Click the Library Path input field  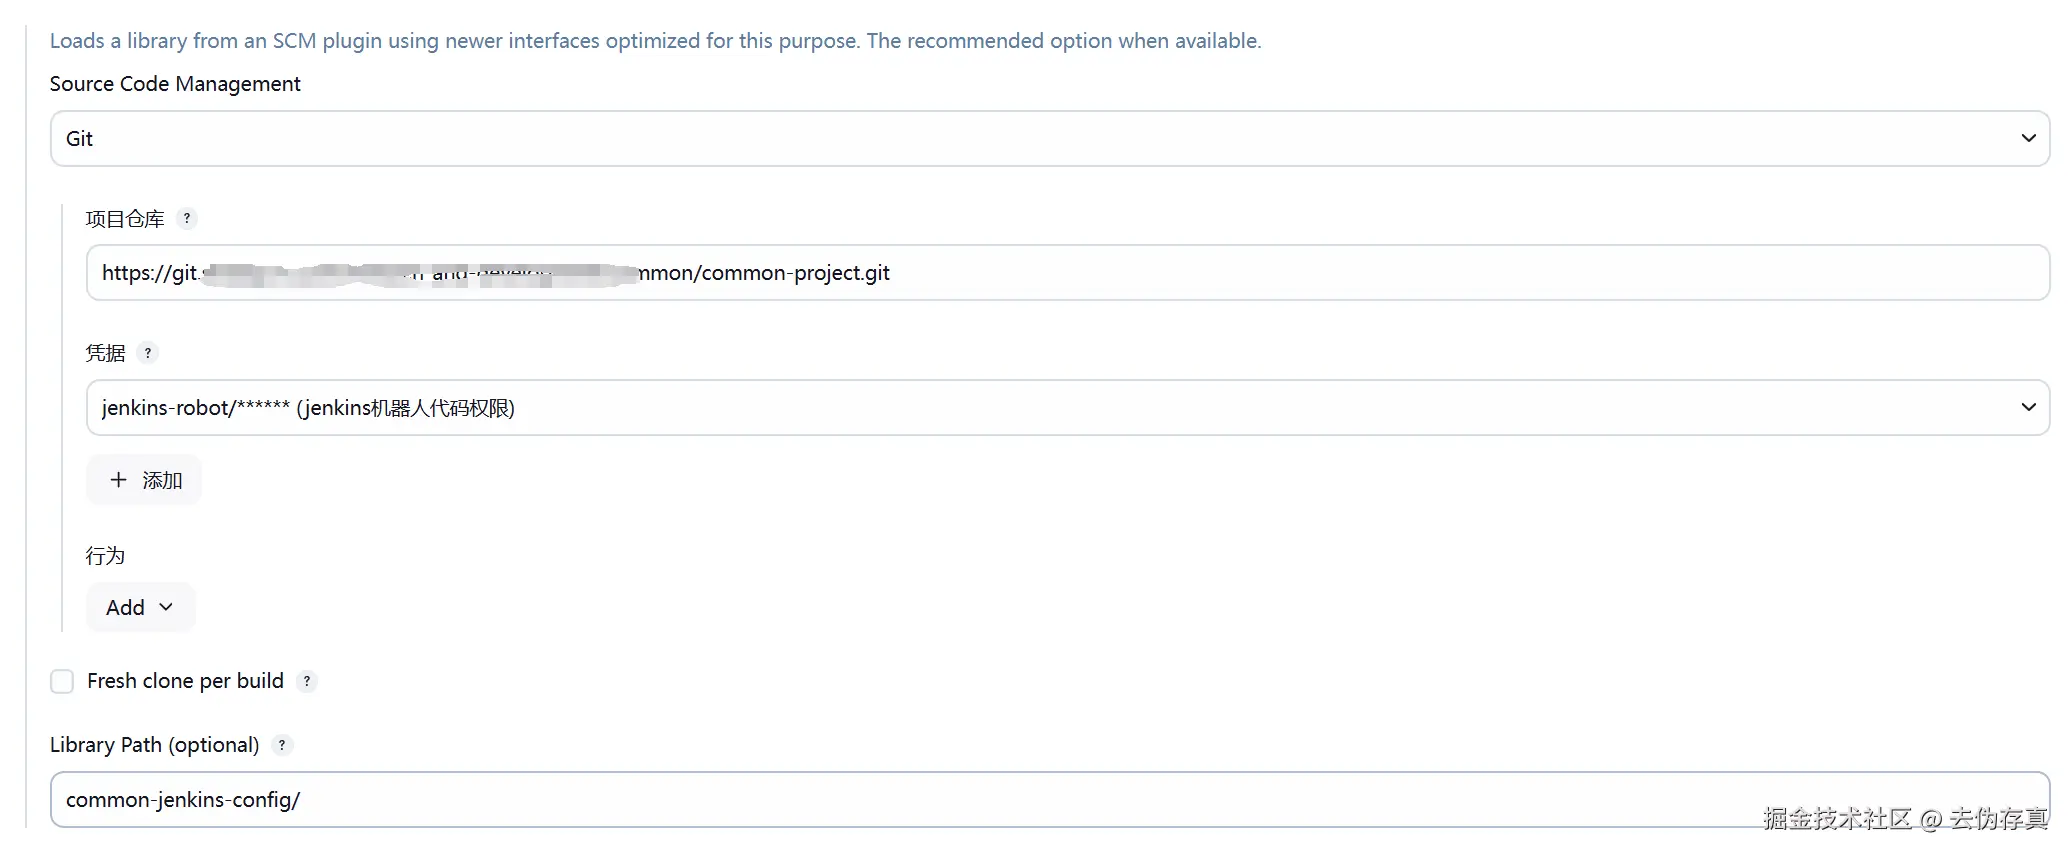[1050, 799]
